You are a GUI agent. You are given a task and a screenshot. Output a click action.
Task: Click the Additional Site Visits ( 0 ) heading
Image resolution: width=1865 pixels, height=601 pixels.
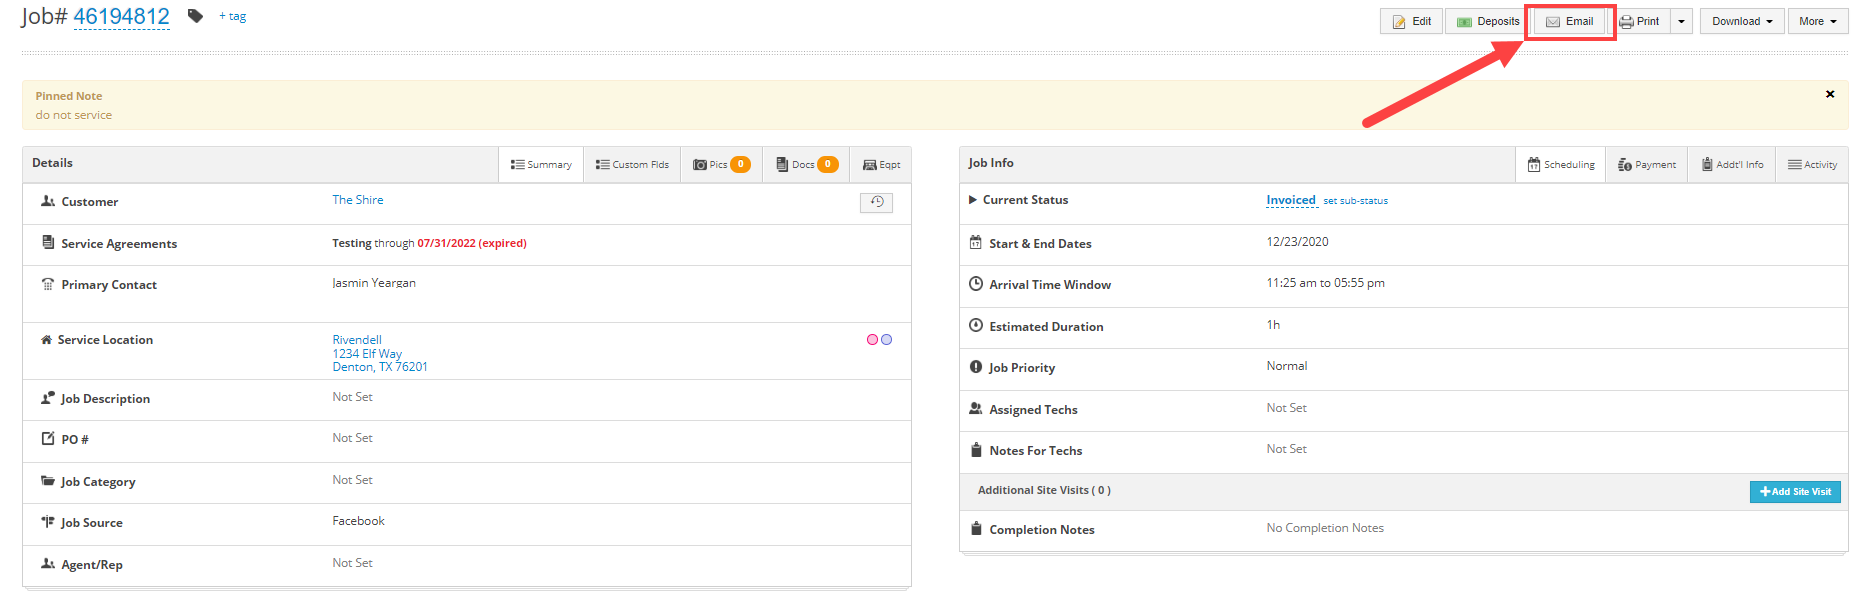click(x=1044, y=490)
